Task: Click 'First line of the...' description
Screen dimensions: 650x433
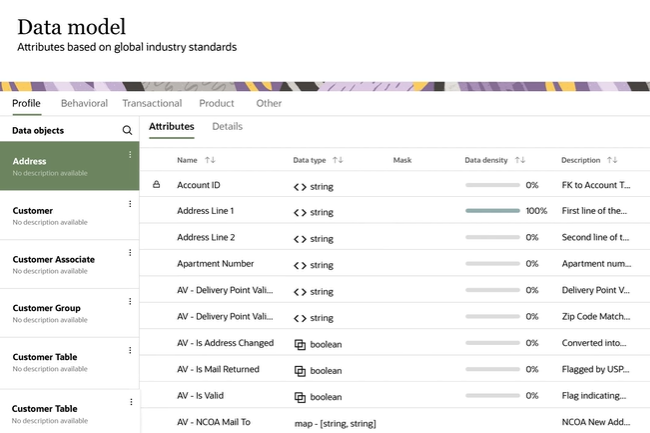Action: [x=594, y=210]
